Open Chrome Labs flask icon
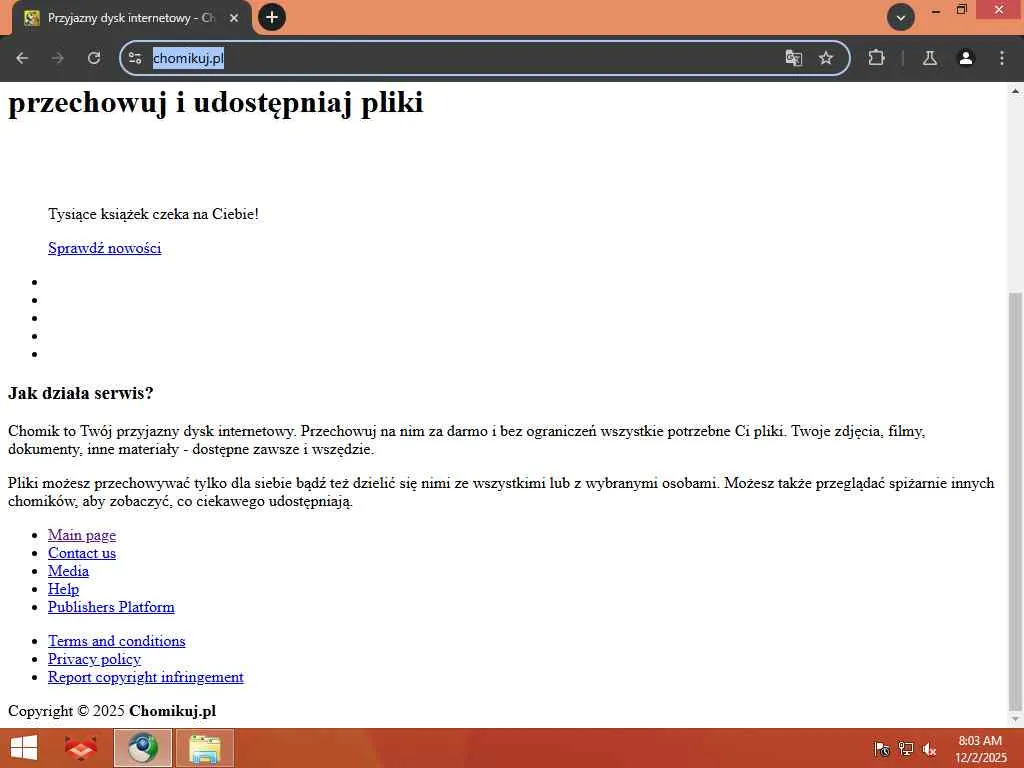The width and height of the screenshot is (1024, 768). [930, 58]
